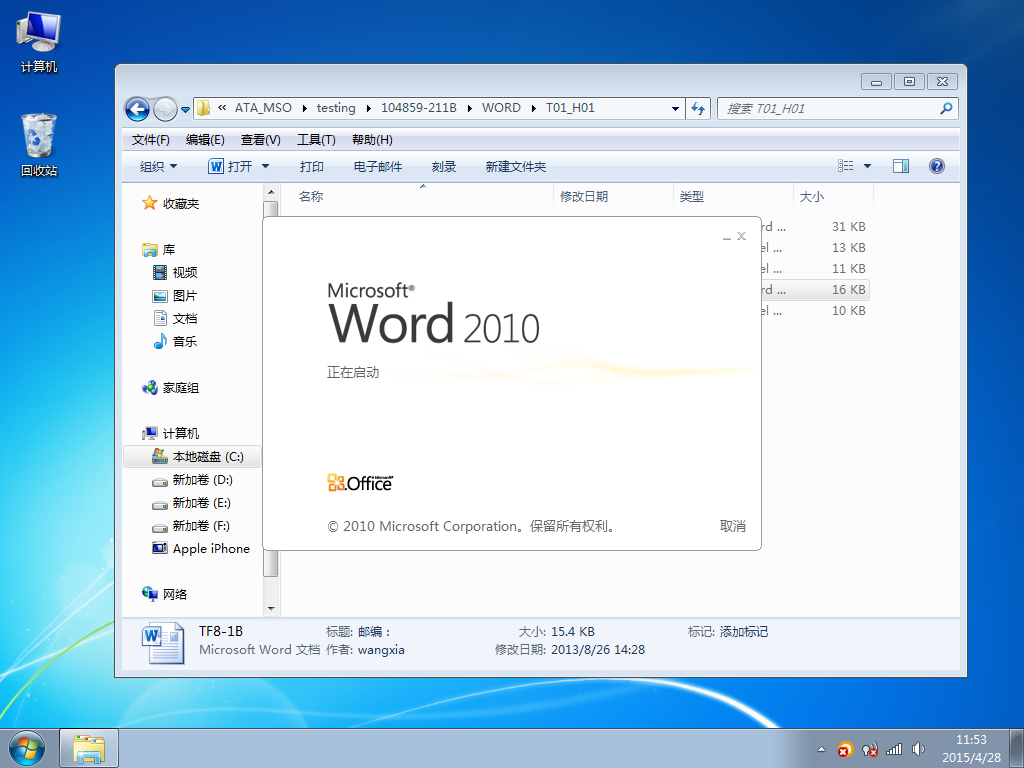Click navigation pane scroll down arrow
Image resolution: width=1024 pixels, height=768 pixels.
(271, 609)
